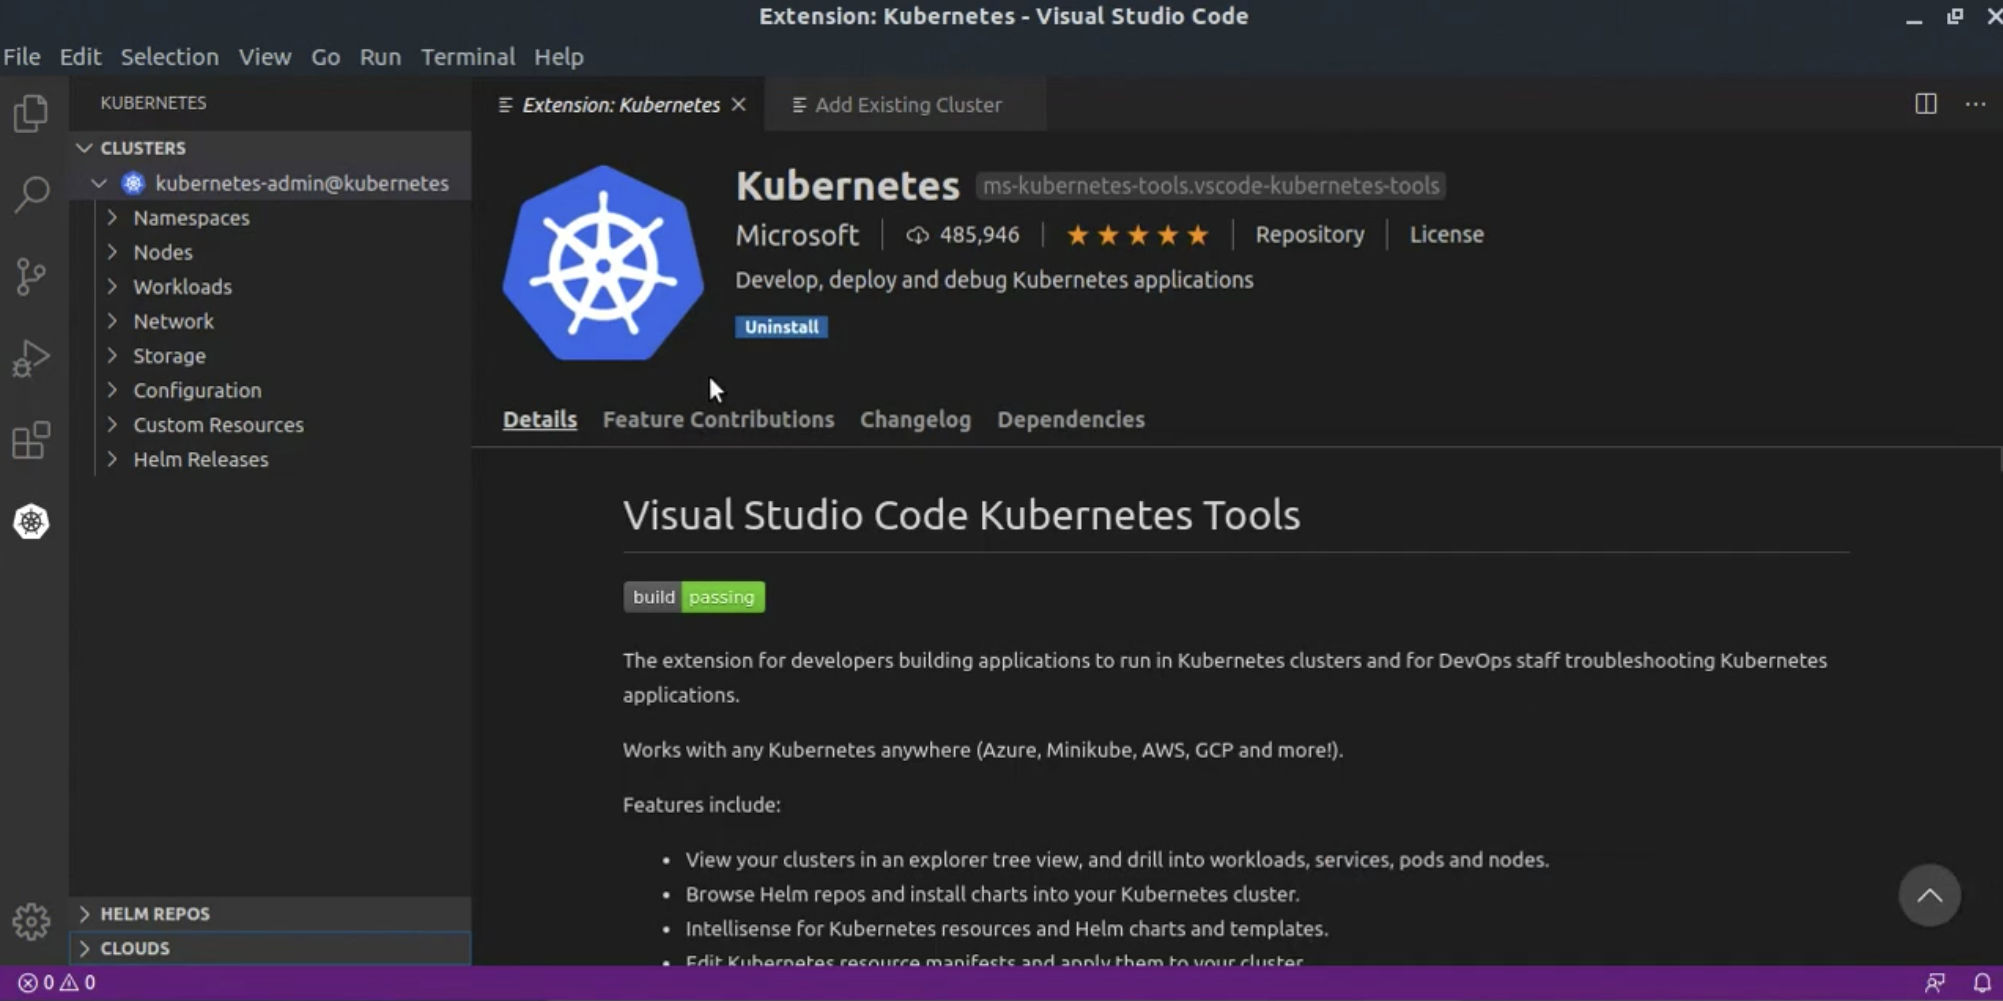
Task: Open the Repository link
Action: (1310, 235)
